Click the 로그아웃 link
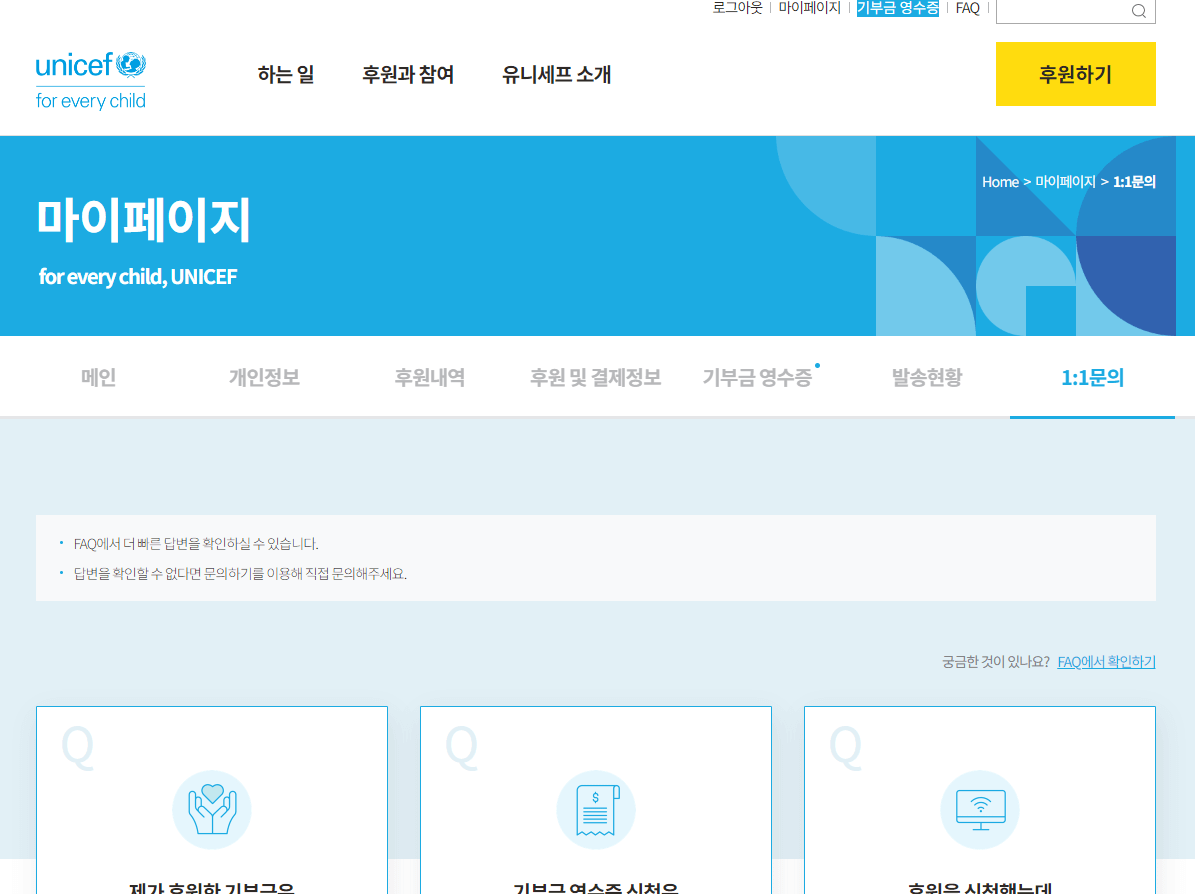1195x894 pixels. 736,8
